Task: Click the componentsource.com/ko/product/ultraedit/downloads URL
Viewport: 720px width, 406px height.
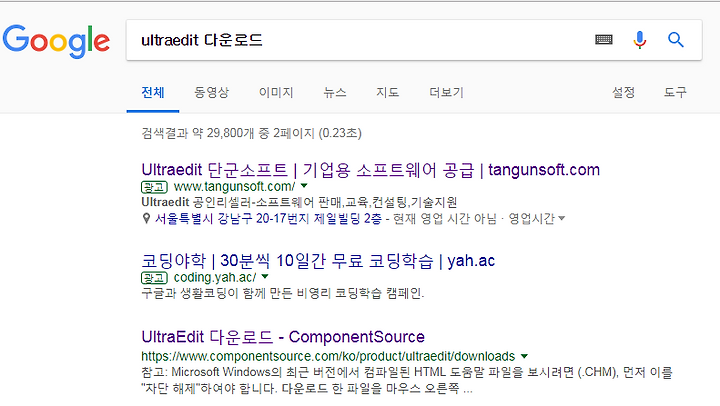Action: (x=328, y=356)
